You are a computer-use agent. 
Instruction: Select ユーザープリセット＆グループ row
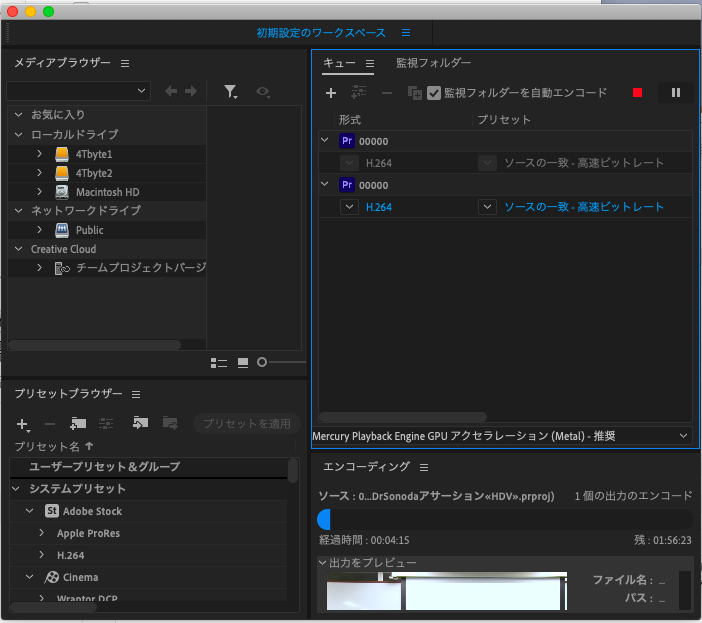[x=148, y=467]
